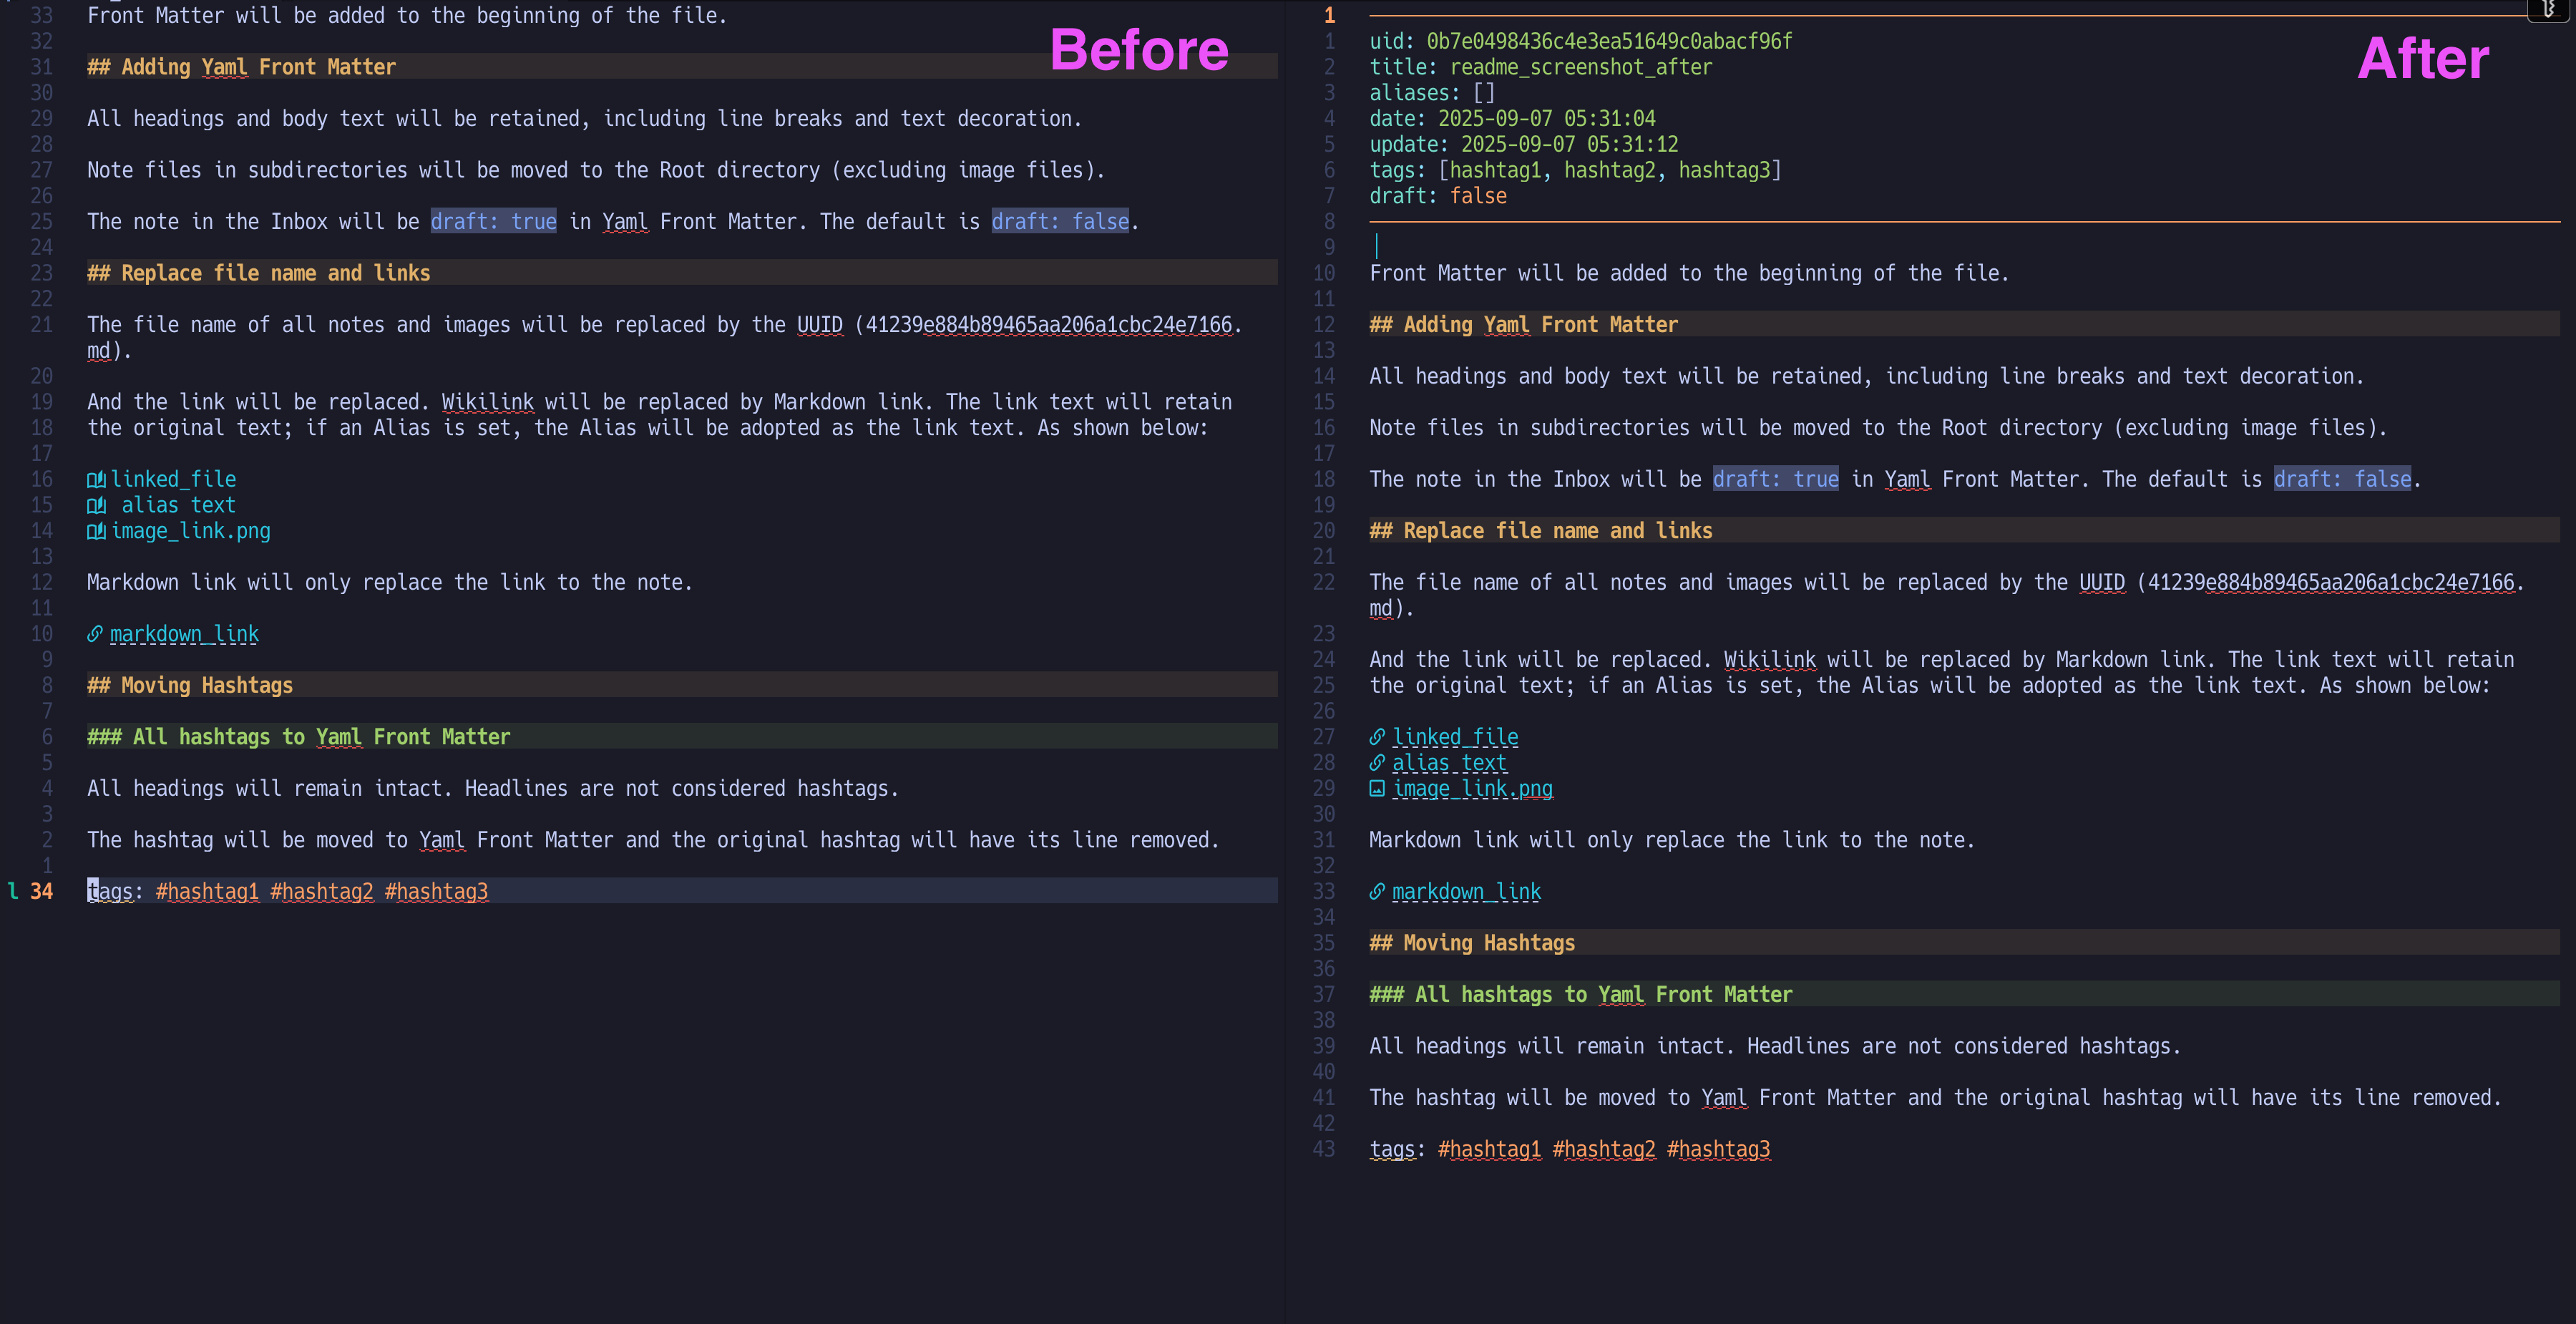Open the markdown_link in the Before pane
The width and height of the screenshot is (2576, 1324).
point(184,634)
